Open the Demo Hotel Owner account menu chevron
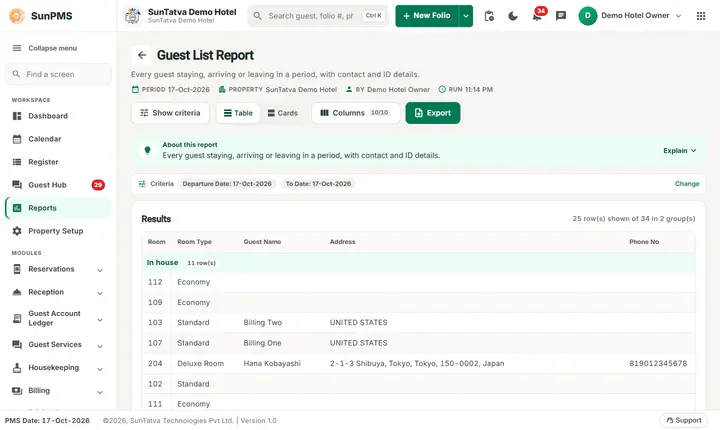Viewport: 720px width, 430px height. pos(679,16)
